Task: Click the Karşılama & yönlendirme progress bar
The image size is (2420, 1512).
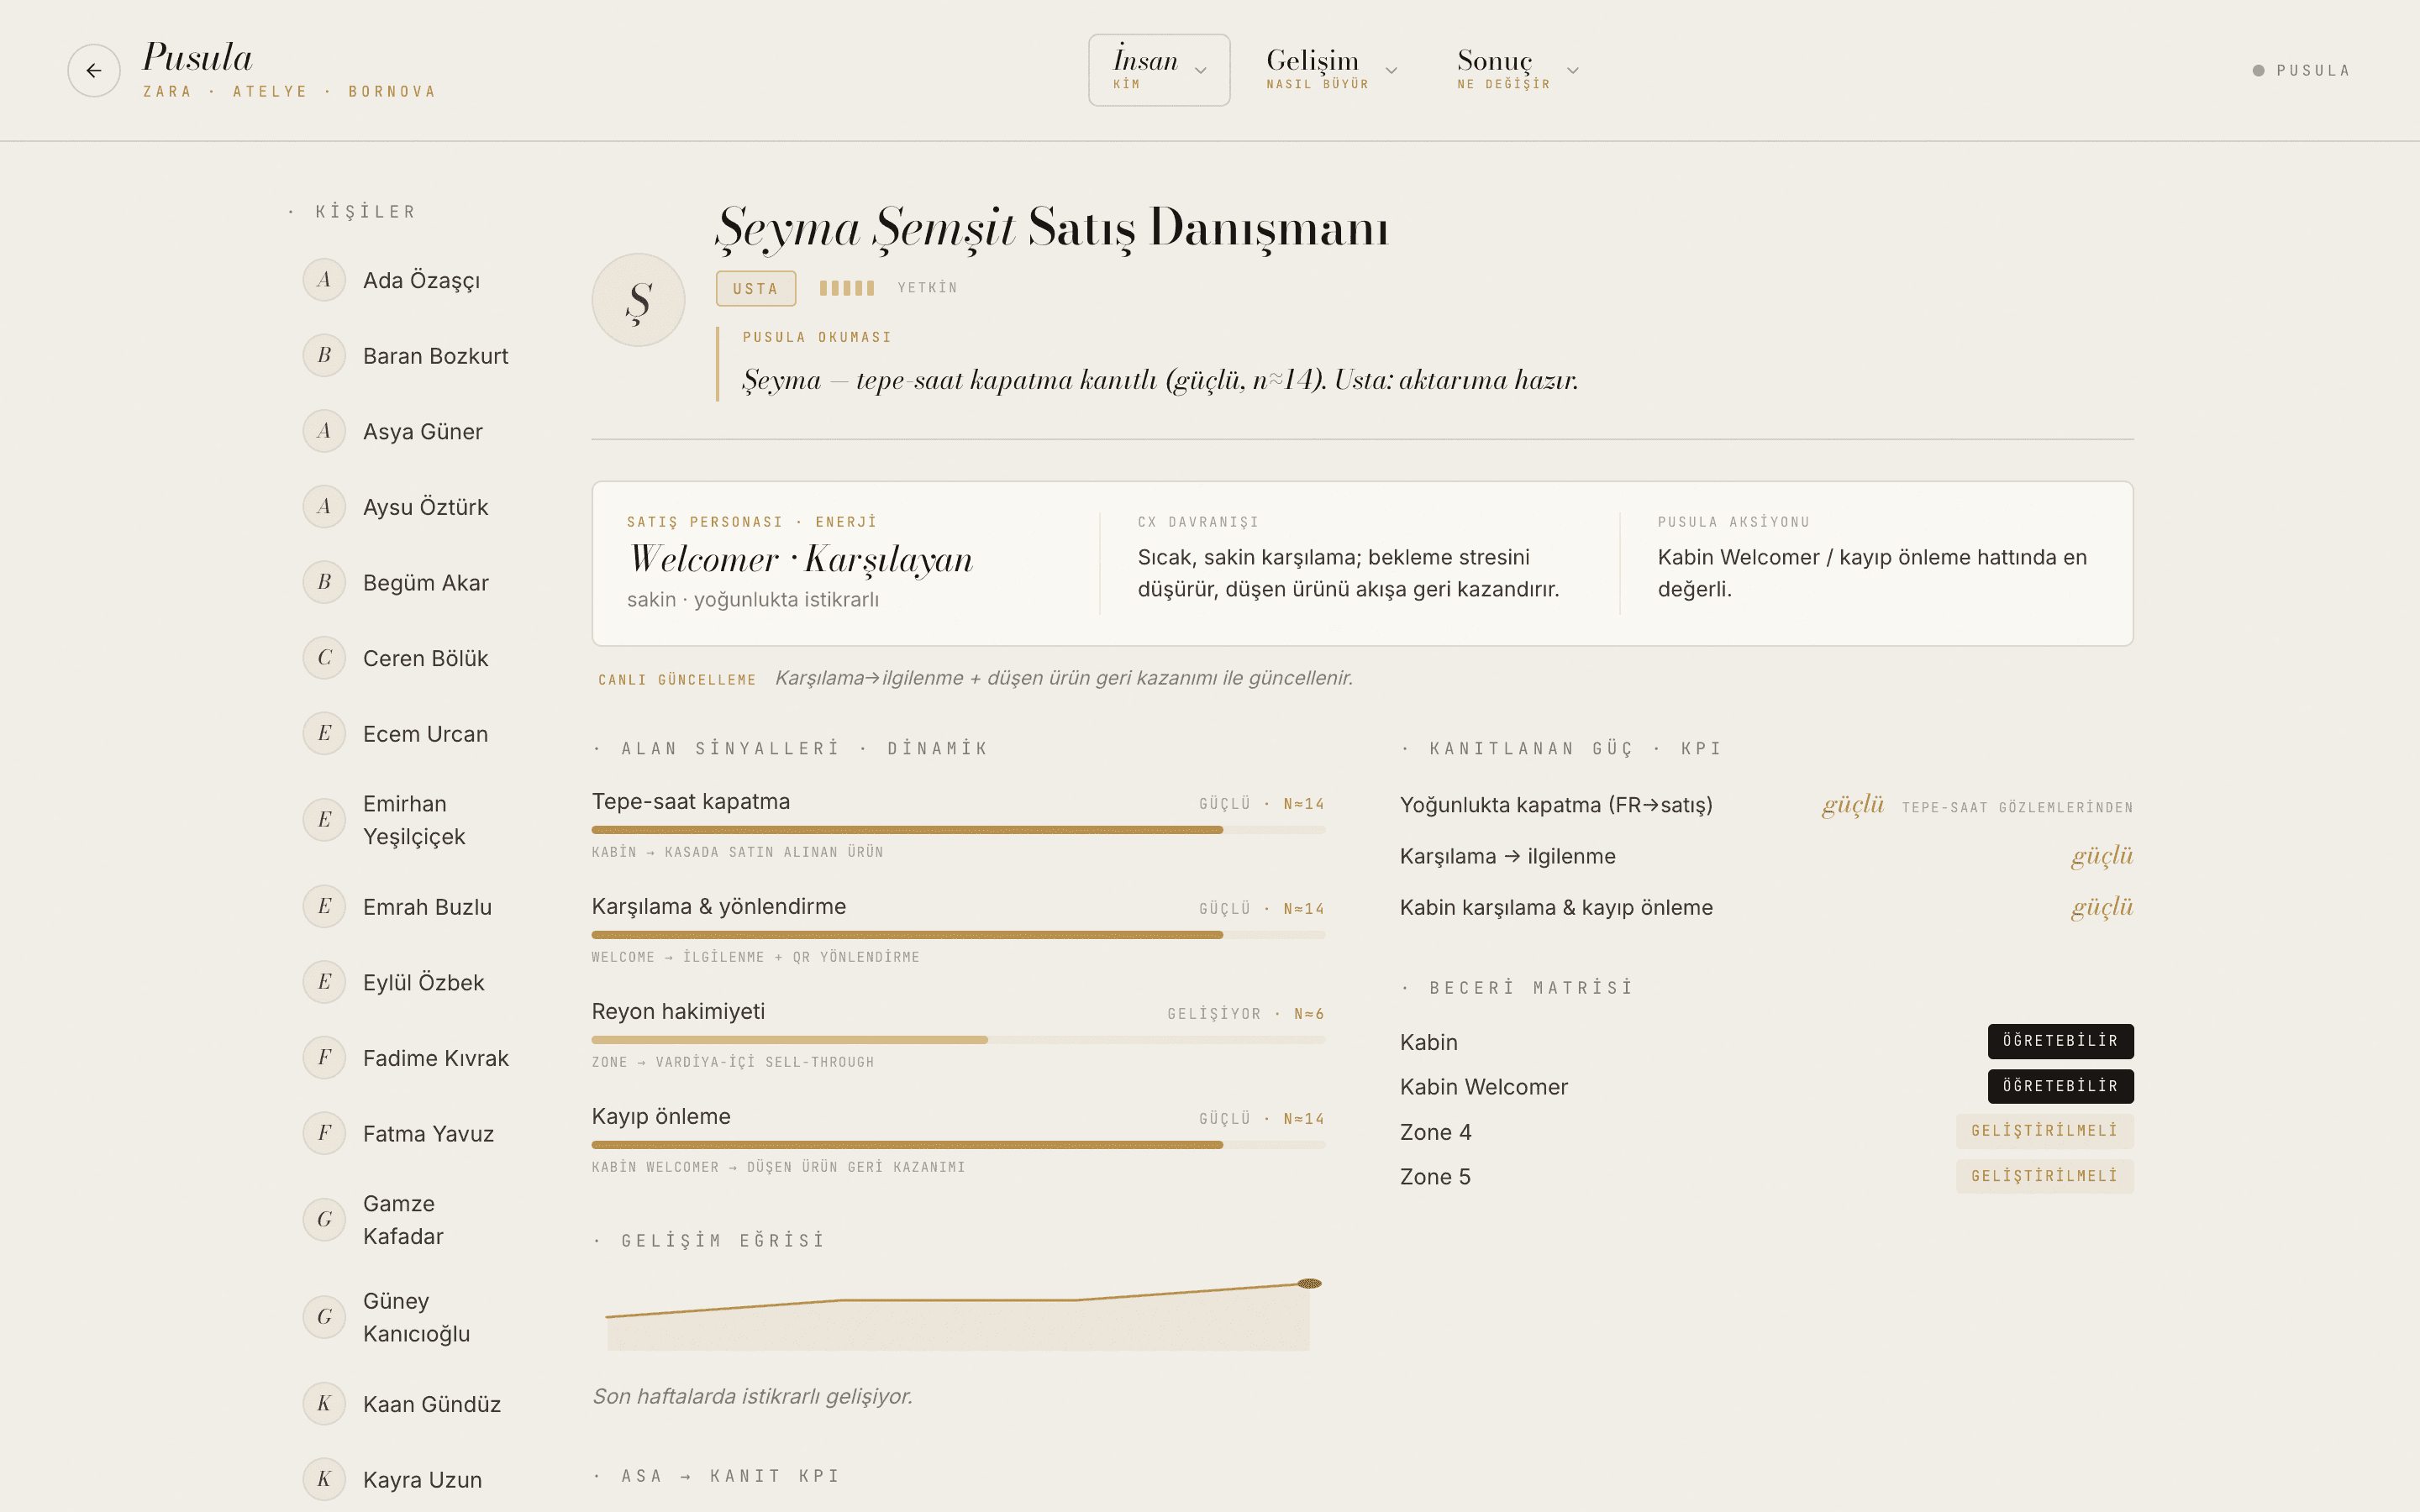Action: click(958, 935)
